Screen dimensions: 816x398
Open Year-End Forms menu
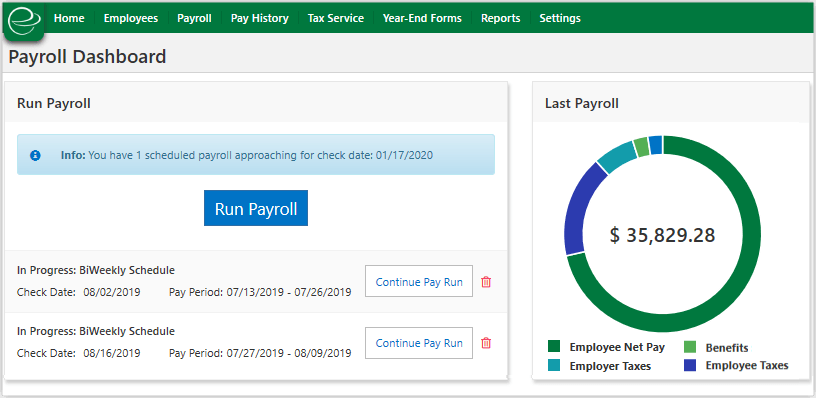tap(422, 18)
